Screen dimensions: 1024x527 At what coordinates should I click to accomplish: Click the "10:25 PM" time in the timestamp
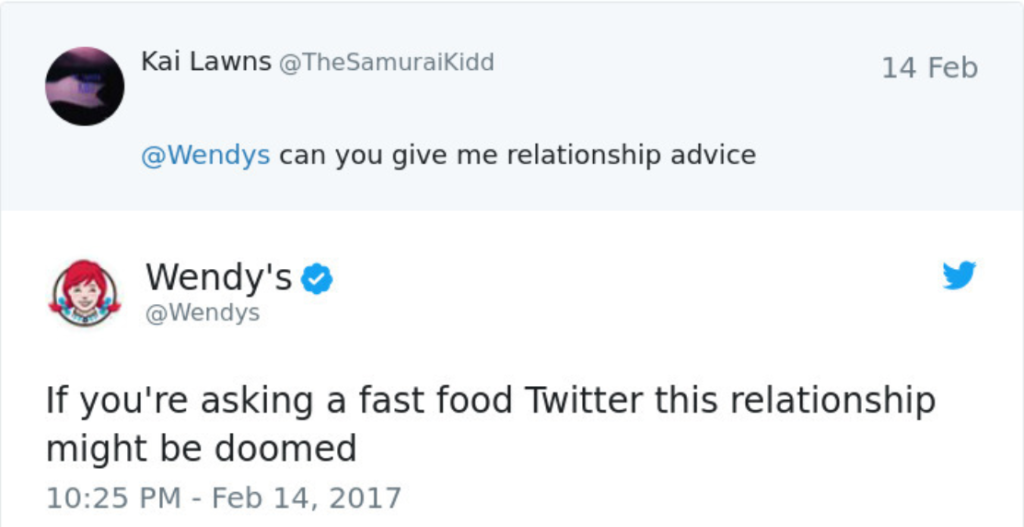[x=112, y=497]
